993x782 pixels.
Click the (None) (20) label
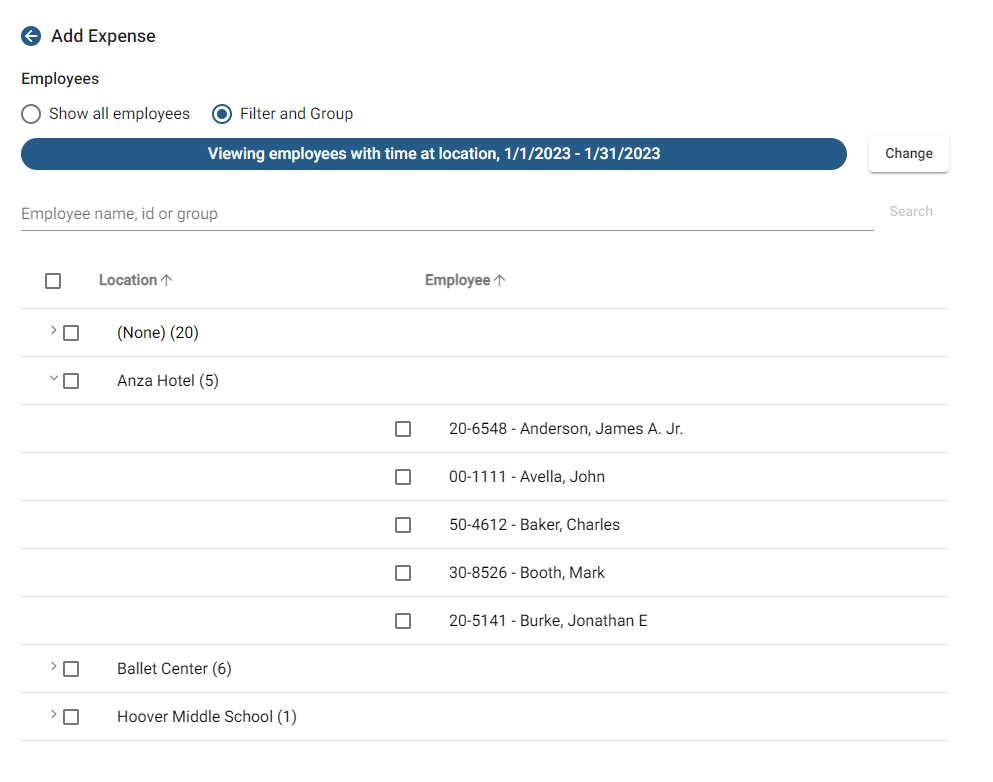pos(158,332)
